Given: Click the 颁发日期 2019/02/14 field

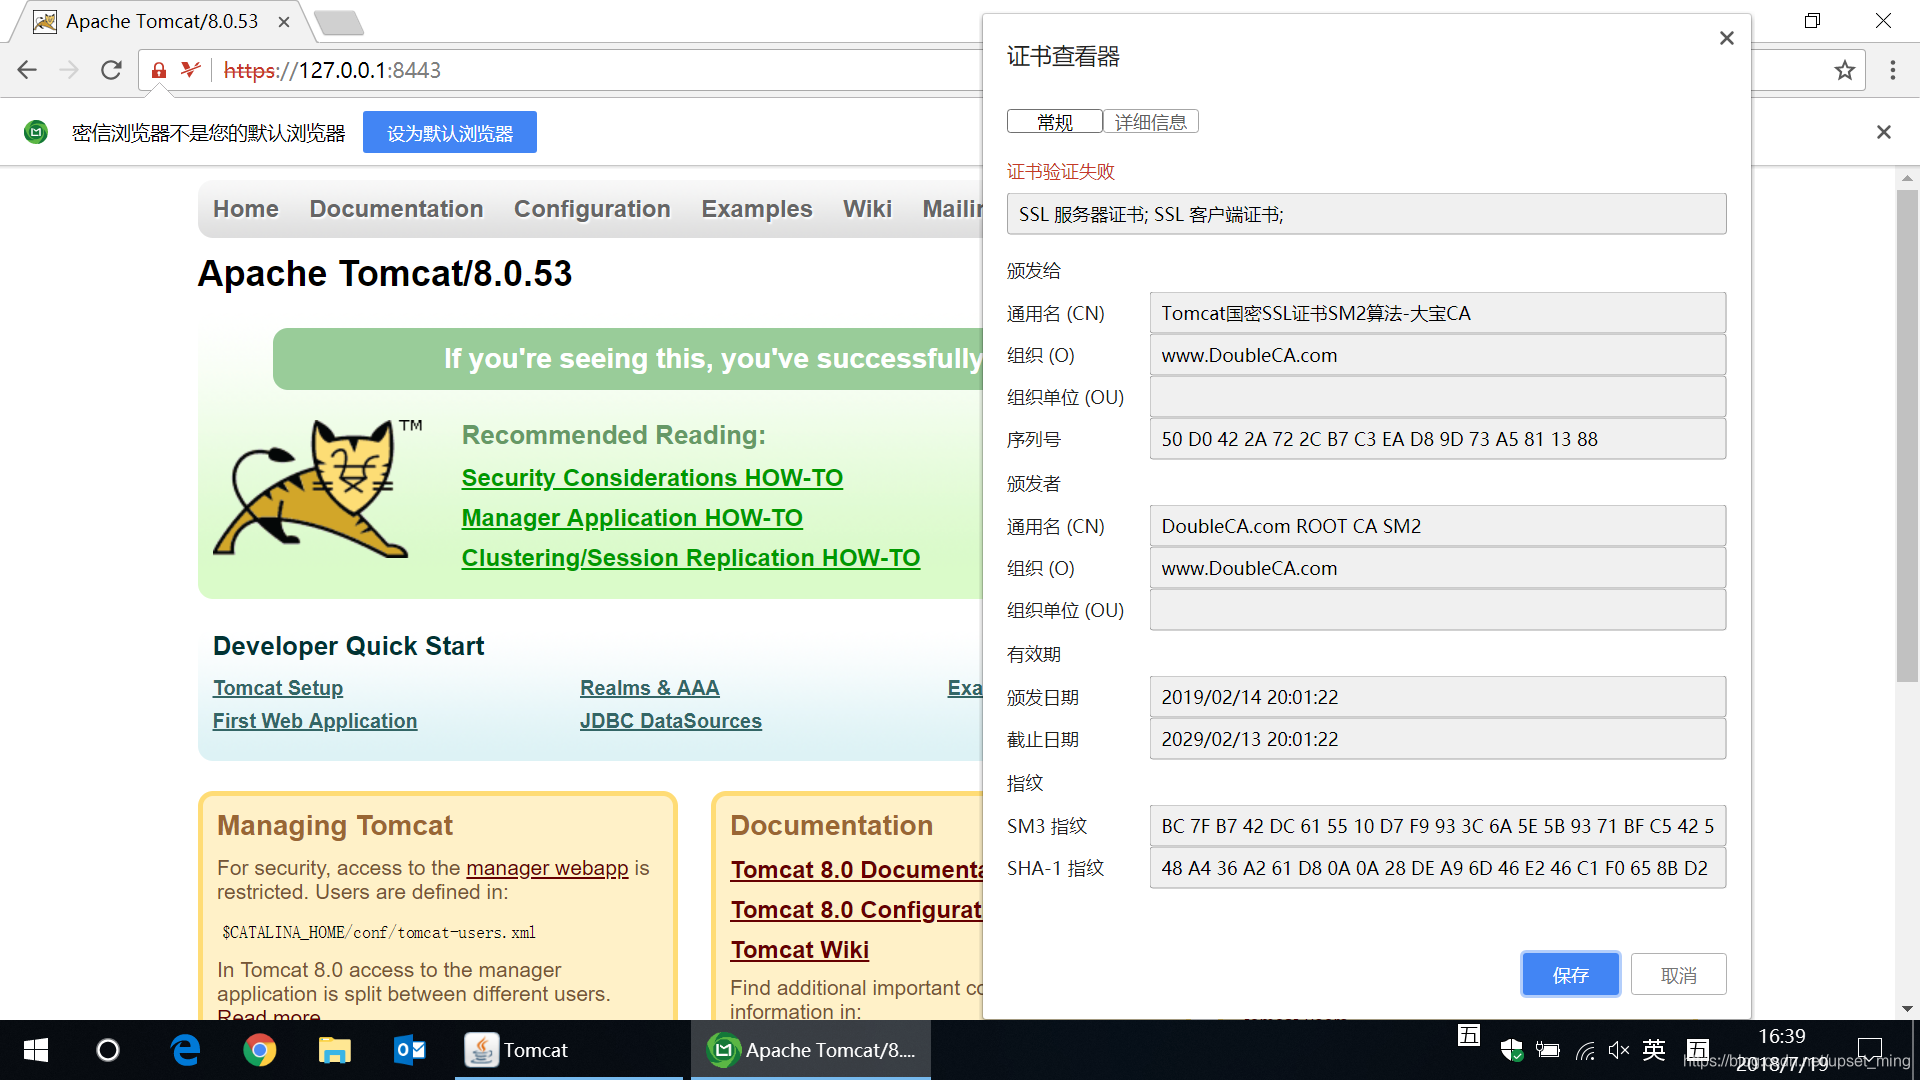Looking at the screenshot, I should pos(1438,697).
